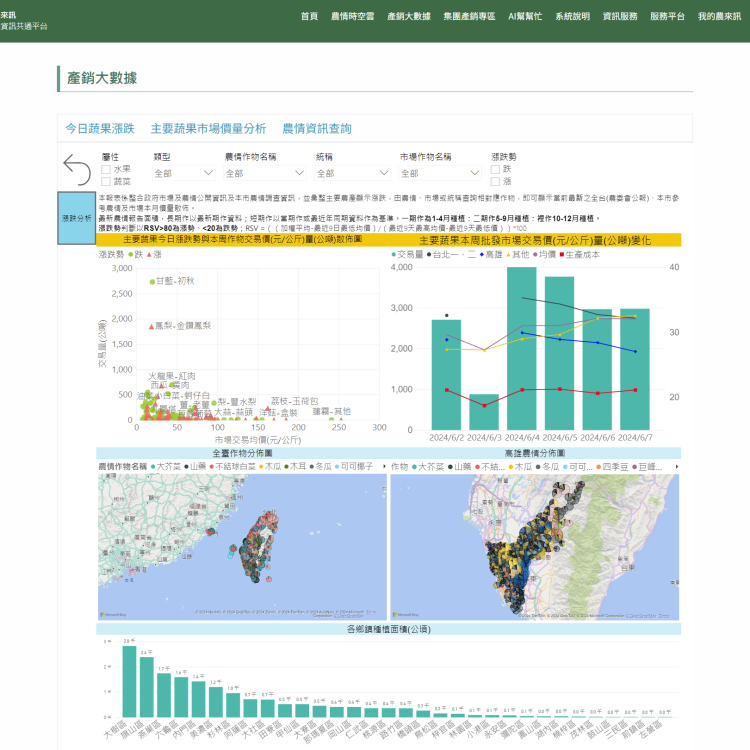Click the legend scroll arrow in Kaohsiung map
This screenshot has height=750, width=750.
pos(677,466)
